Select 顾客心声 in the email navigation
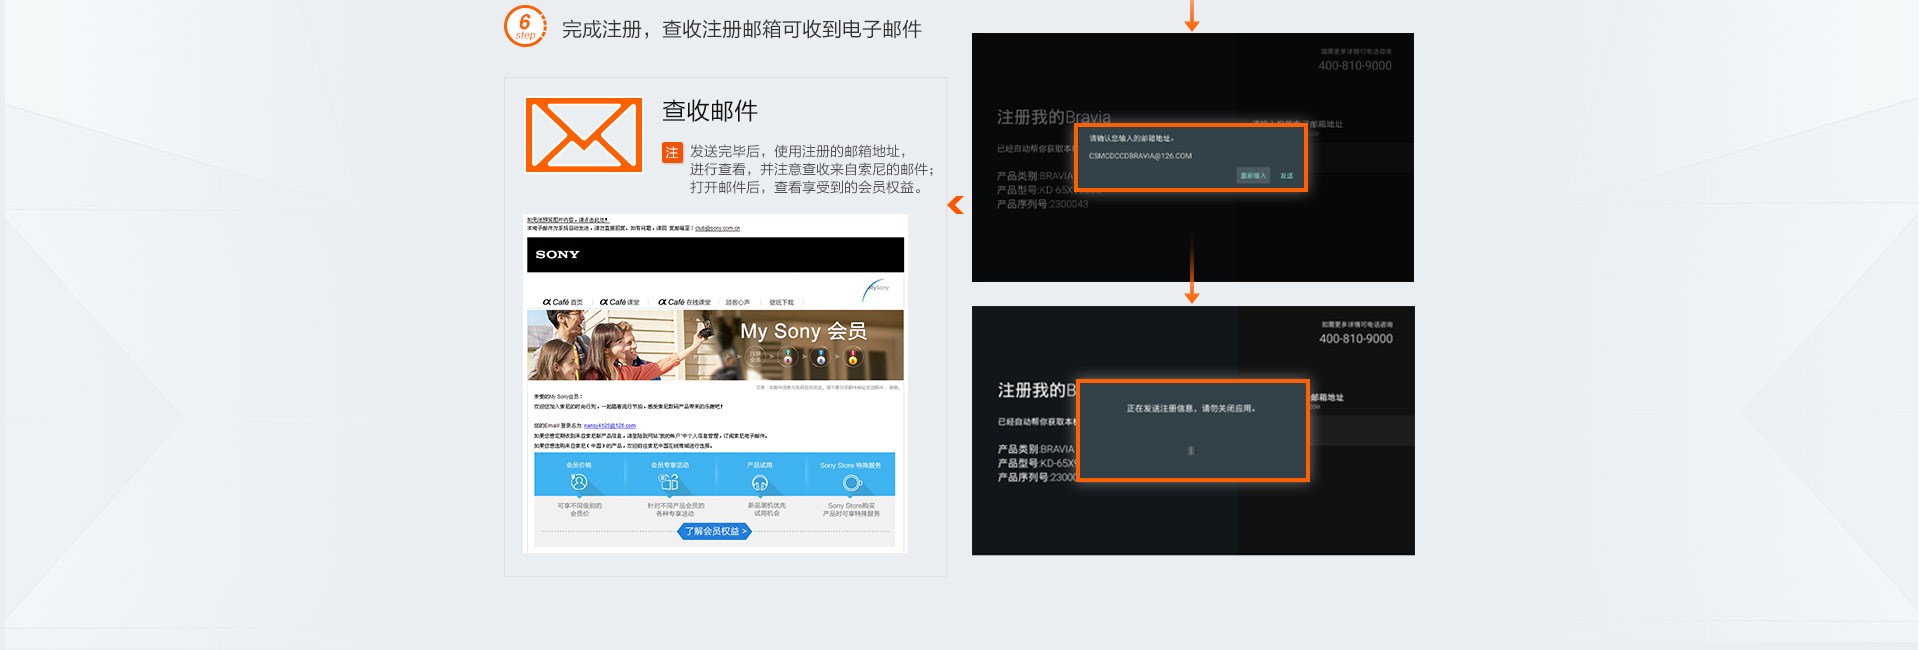The width and height of the screenshot is (1920, 650). tap(738, 302)
